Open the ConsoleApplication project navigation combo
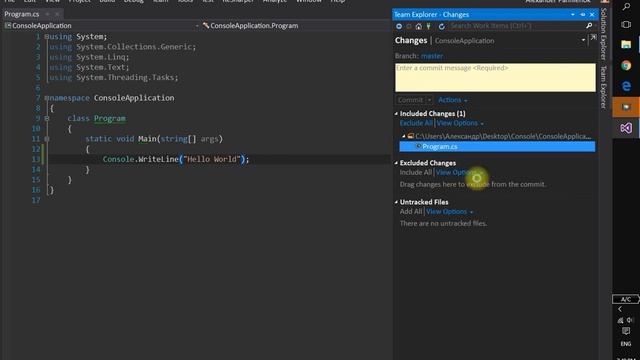This screenshot has height=360, width=640. point(102,26)
